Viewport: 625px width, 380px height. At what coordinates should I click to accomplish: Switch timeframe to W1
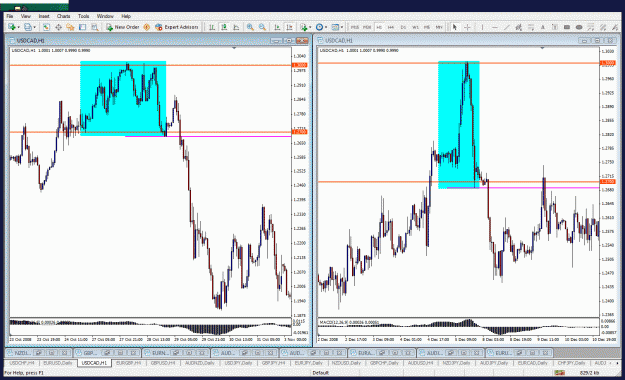coord(415,27)
